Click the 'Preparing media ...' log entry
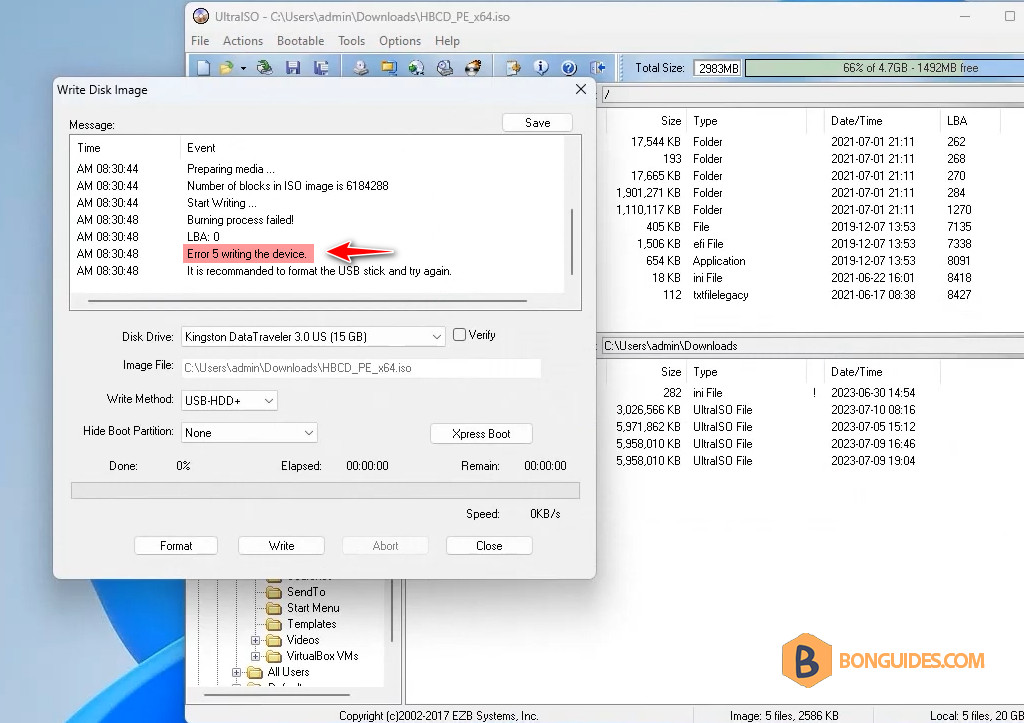 [x=231, y=169]
